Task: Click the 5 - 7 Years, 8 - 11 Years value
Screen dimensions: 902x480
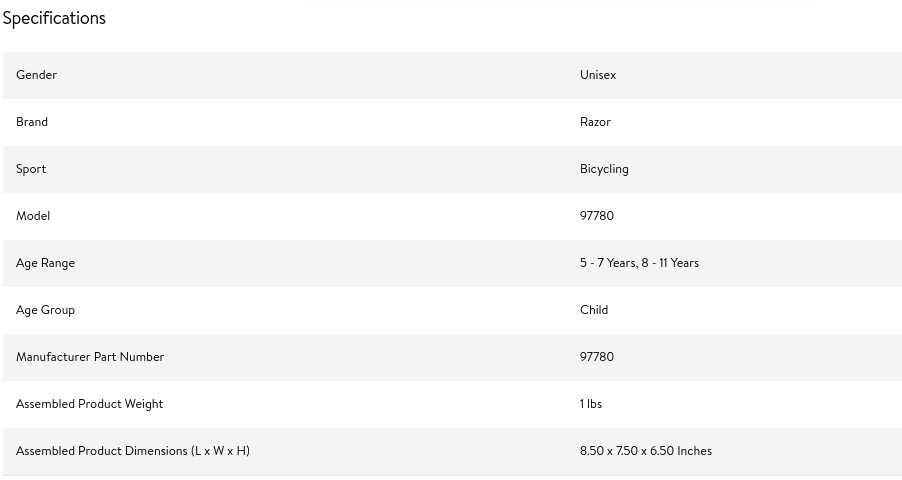Action: [x=639, y=263]
